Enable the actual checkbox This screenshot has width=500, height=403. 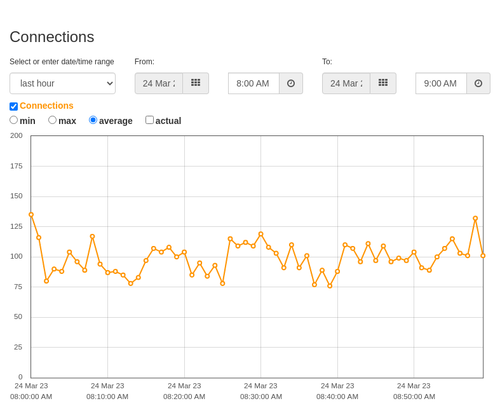[x=150, y=120]
